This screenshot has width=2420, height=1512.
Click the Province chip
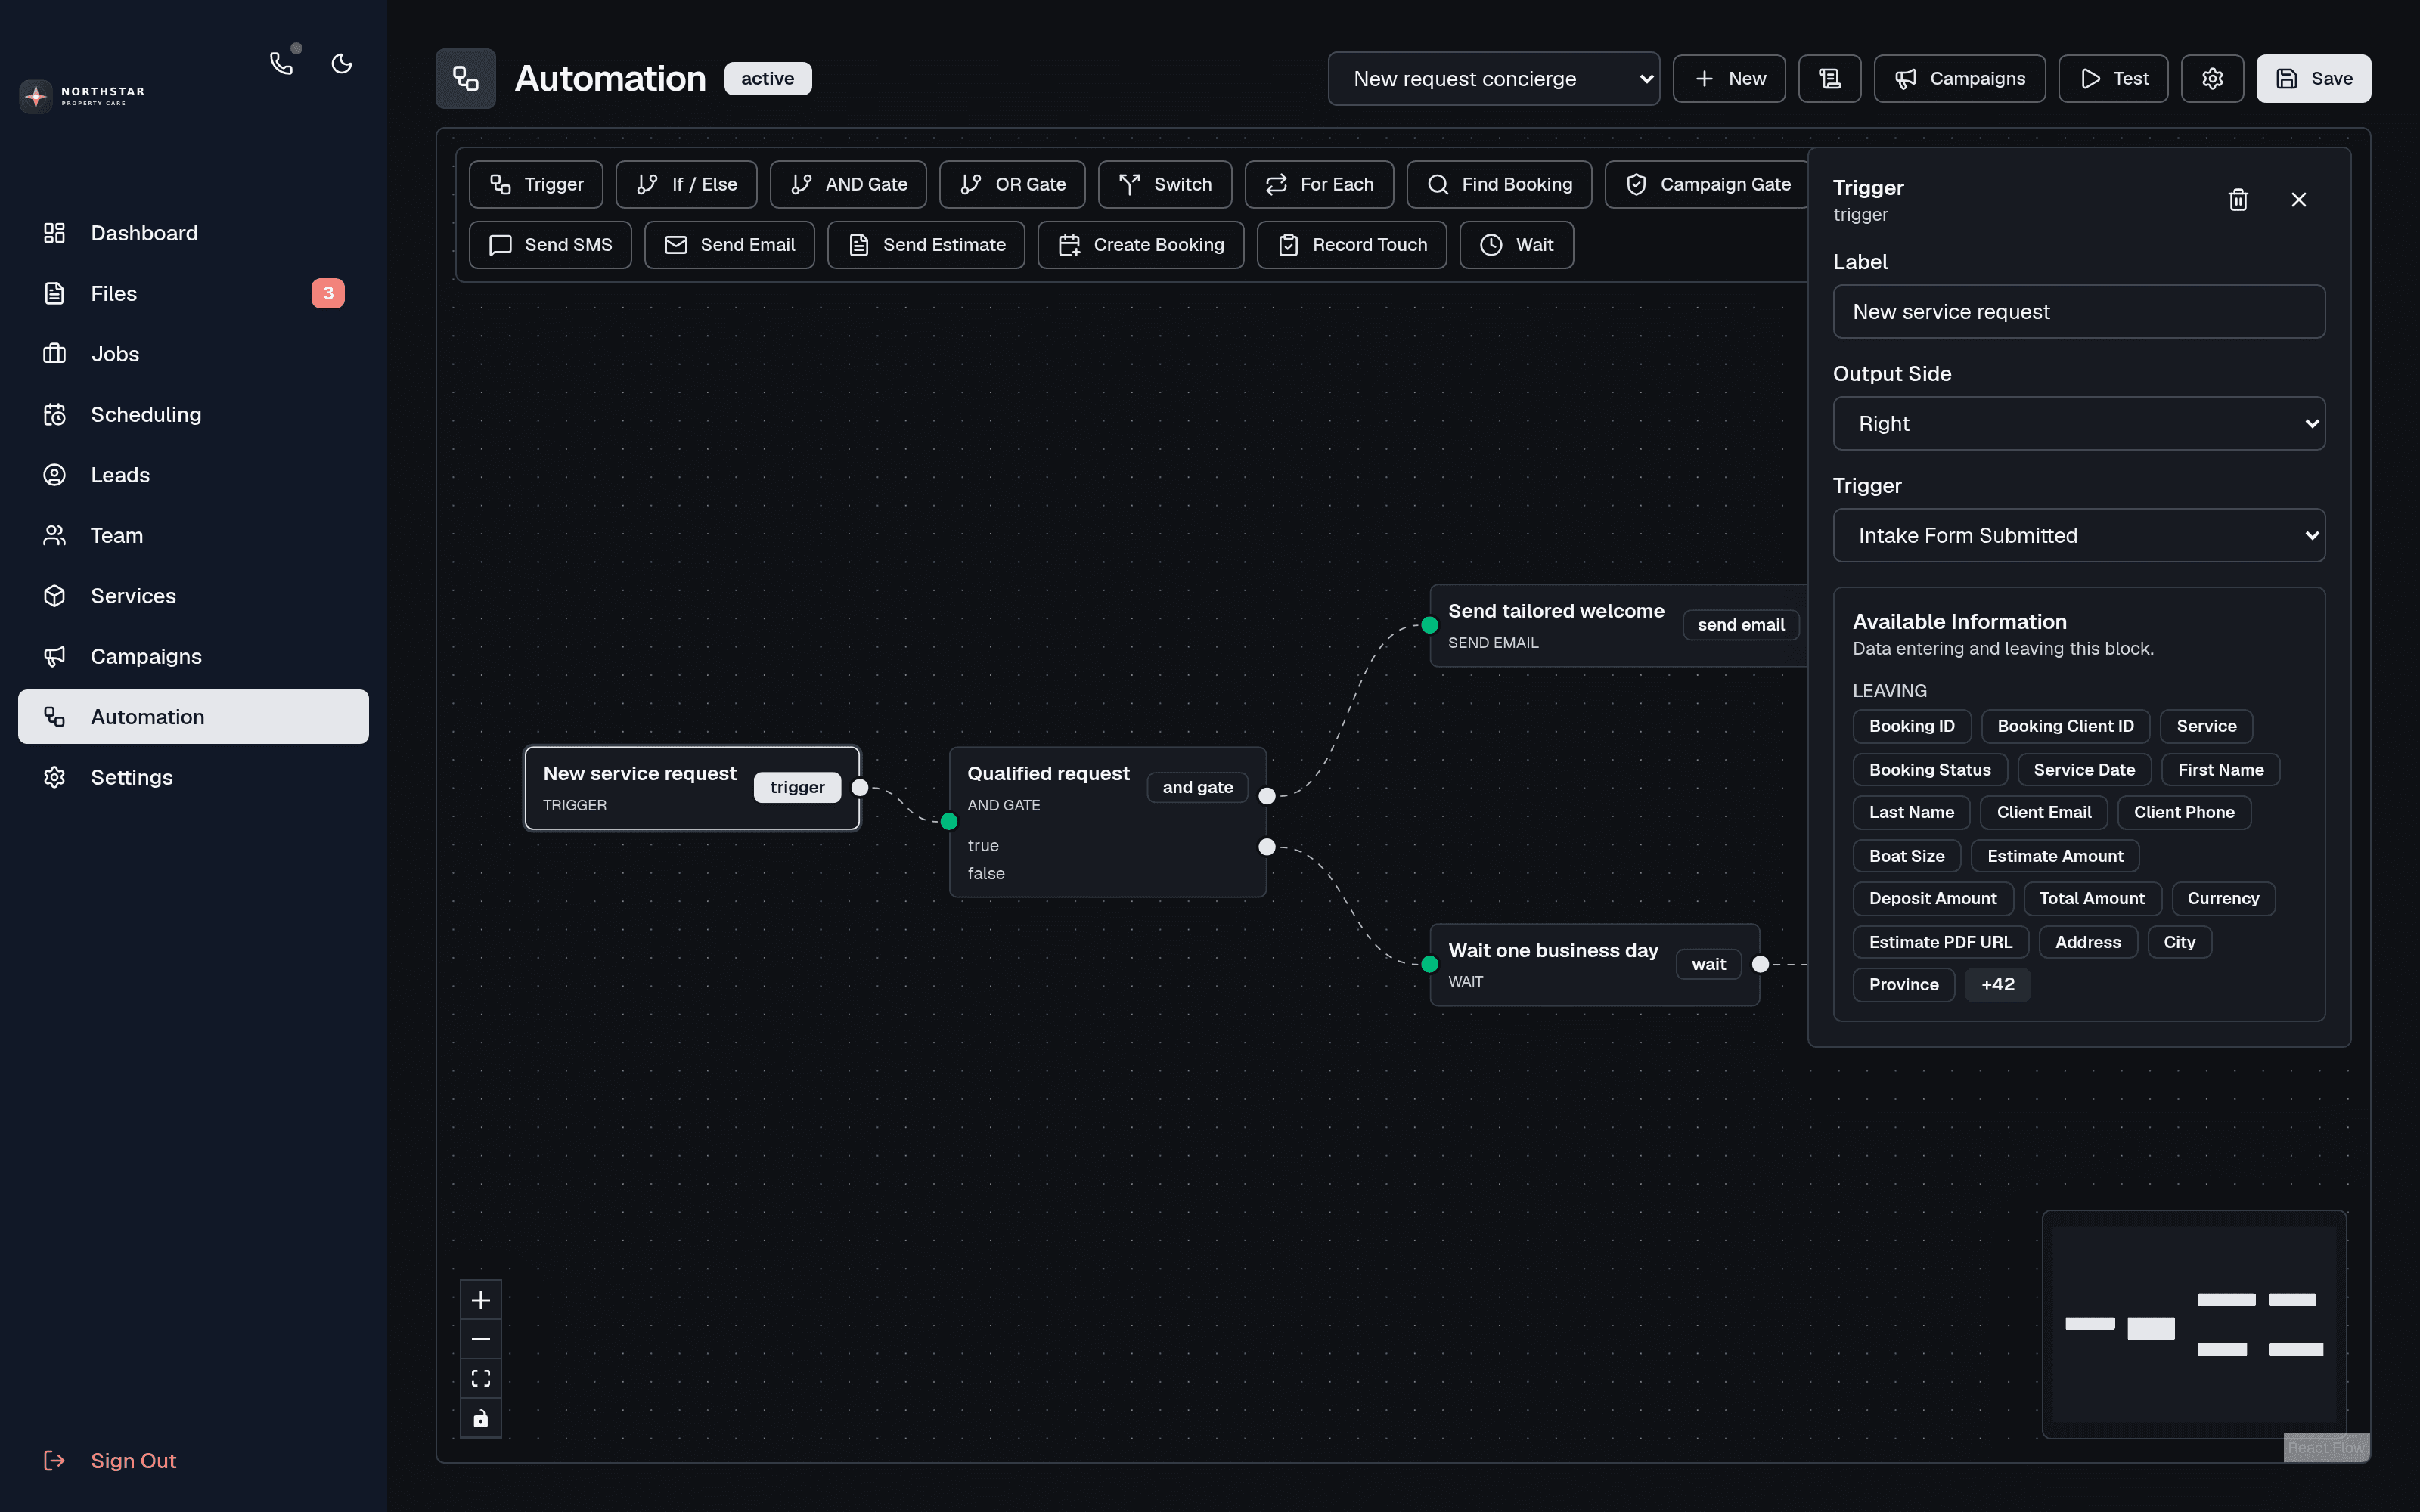(x=1903, y=984)
